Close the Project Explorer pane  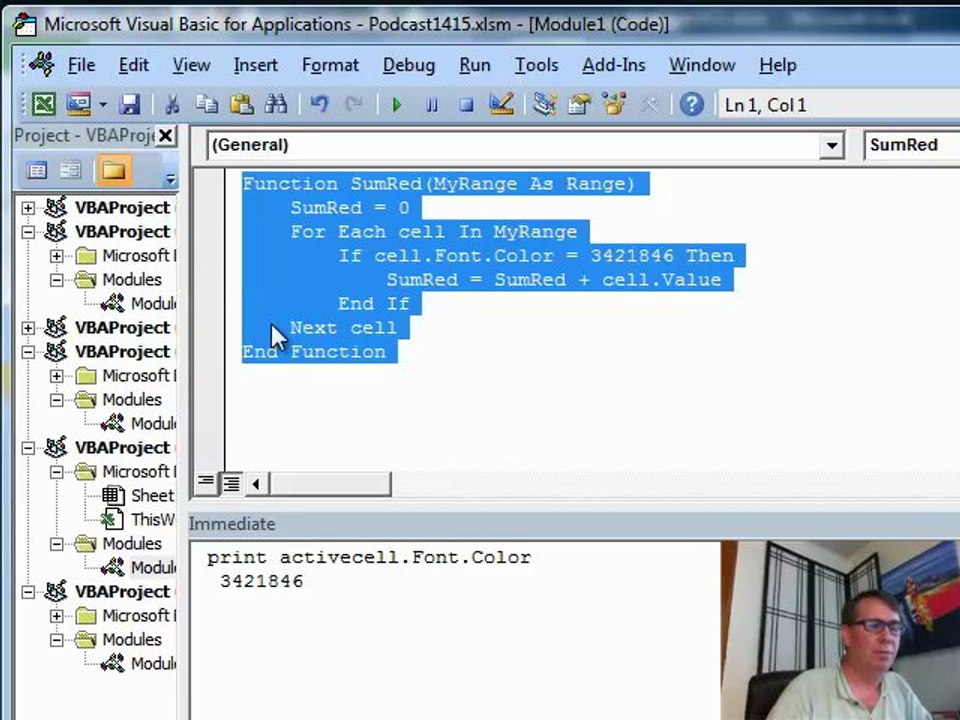[x=165, y=135]
